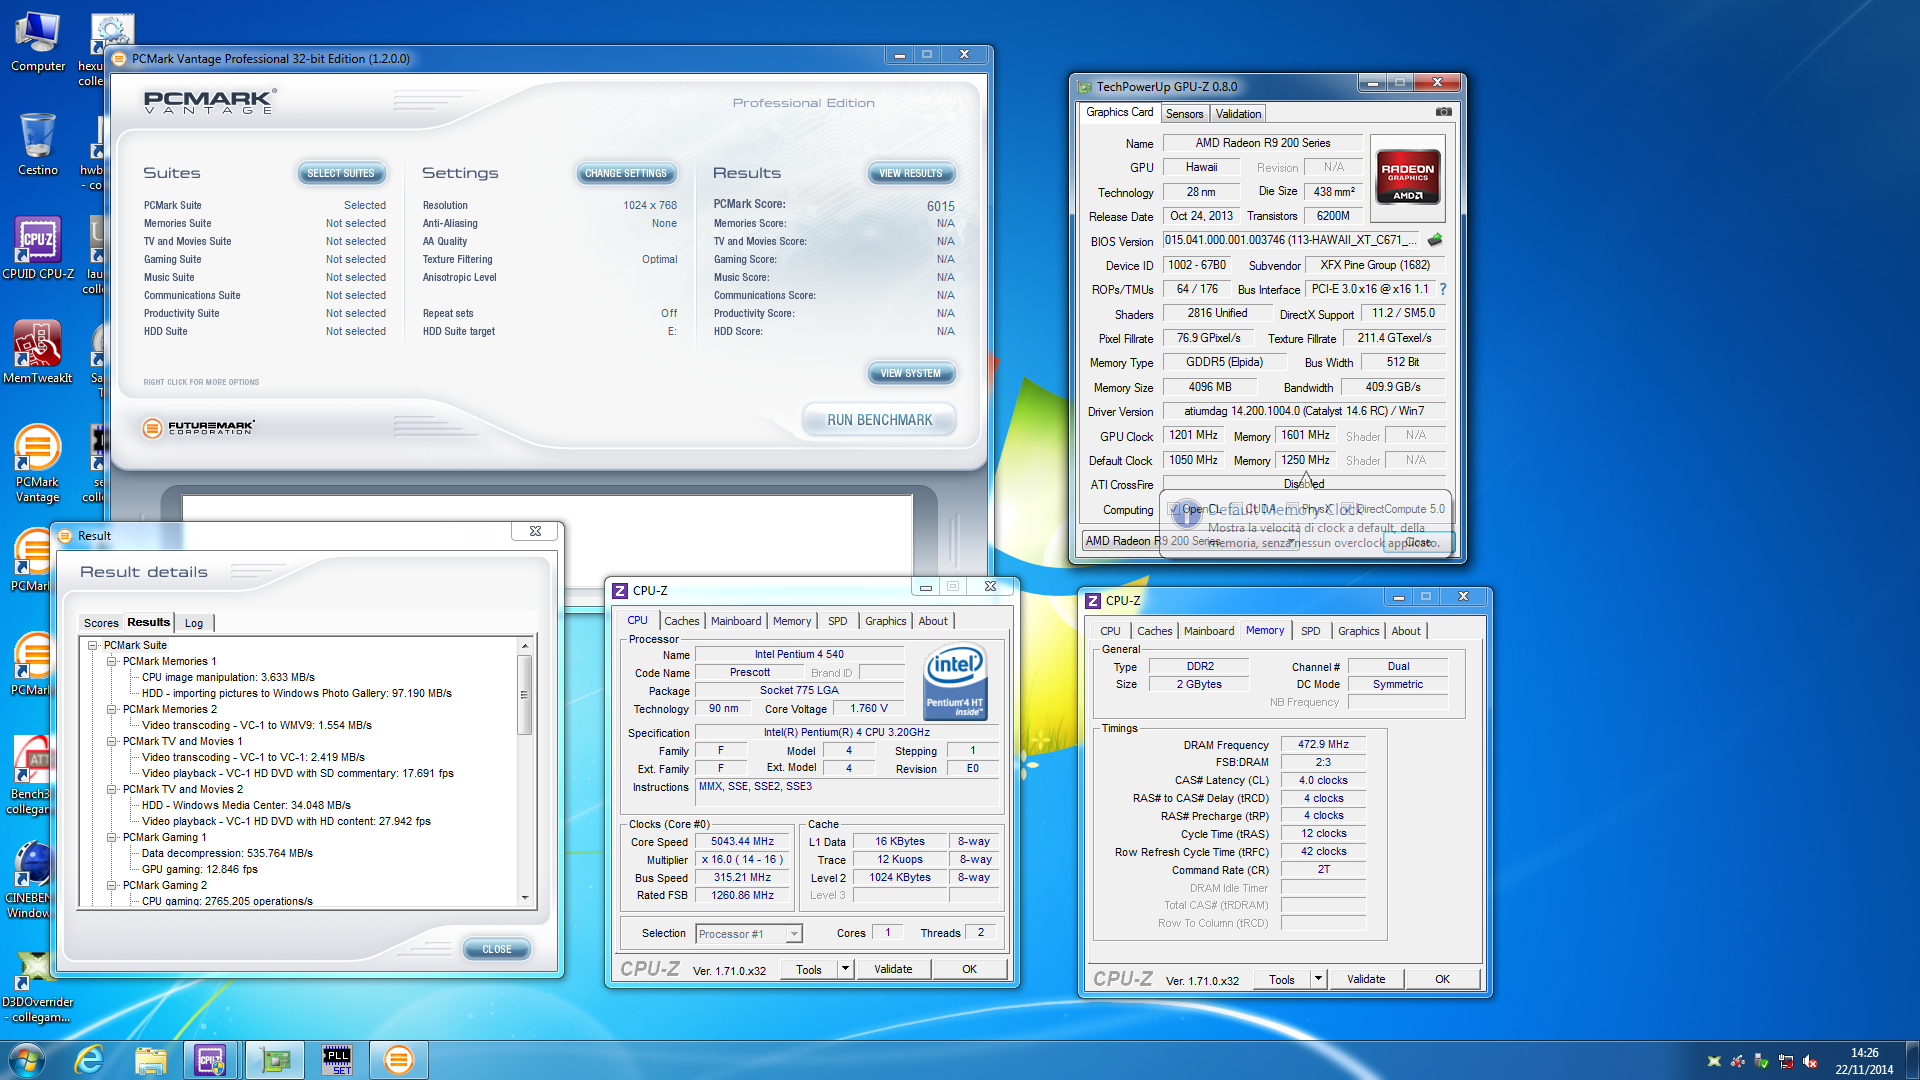The height and width of the screenshot is (1080, 1920).
Task: Launch the CPUID CPU-Z desktop shortcut
Action: 38,248
